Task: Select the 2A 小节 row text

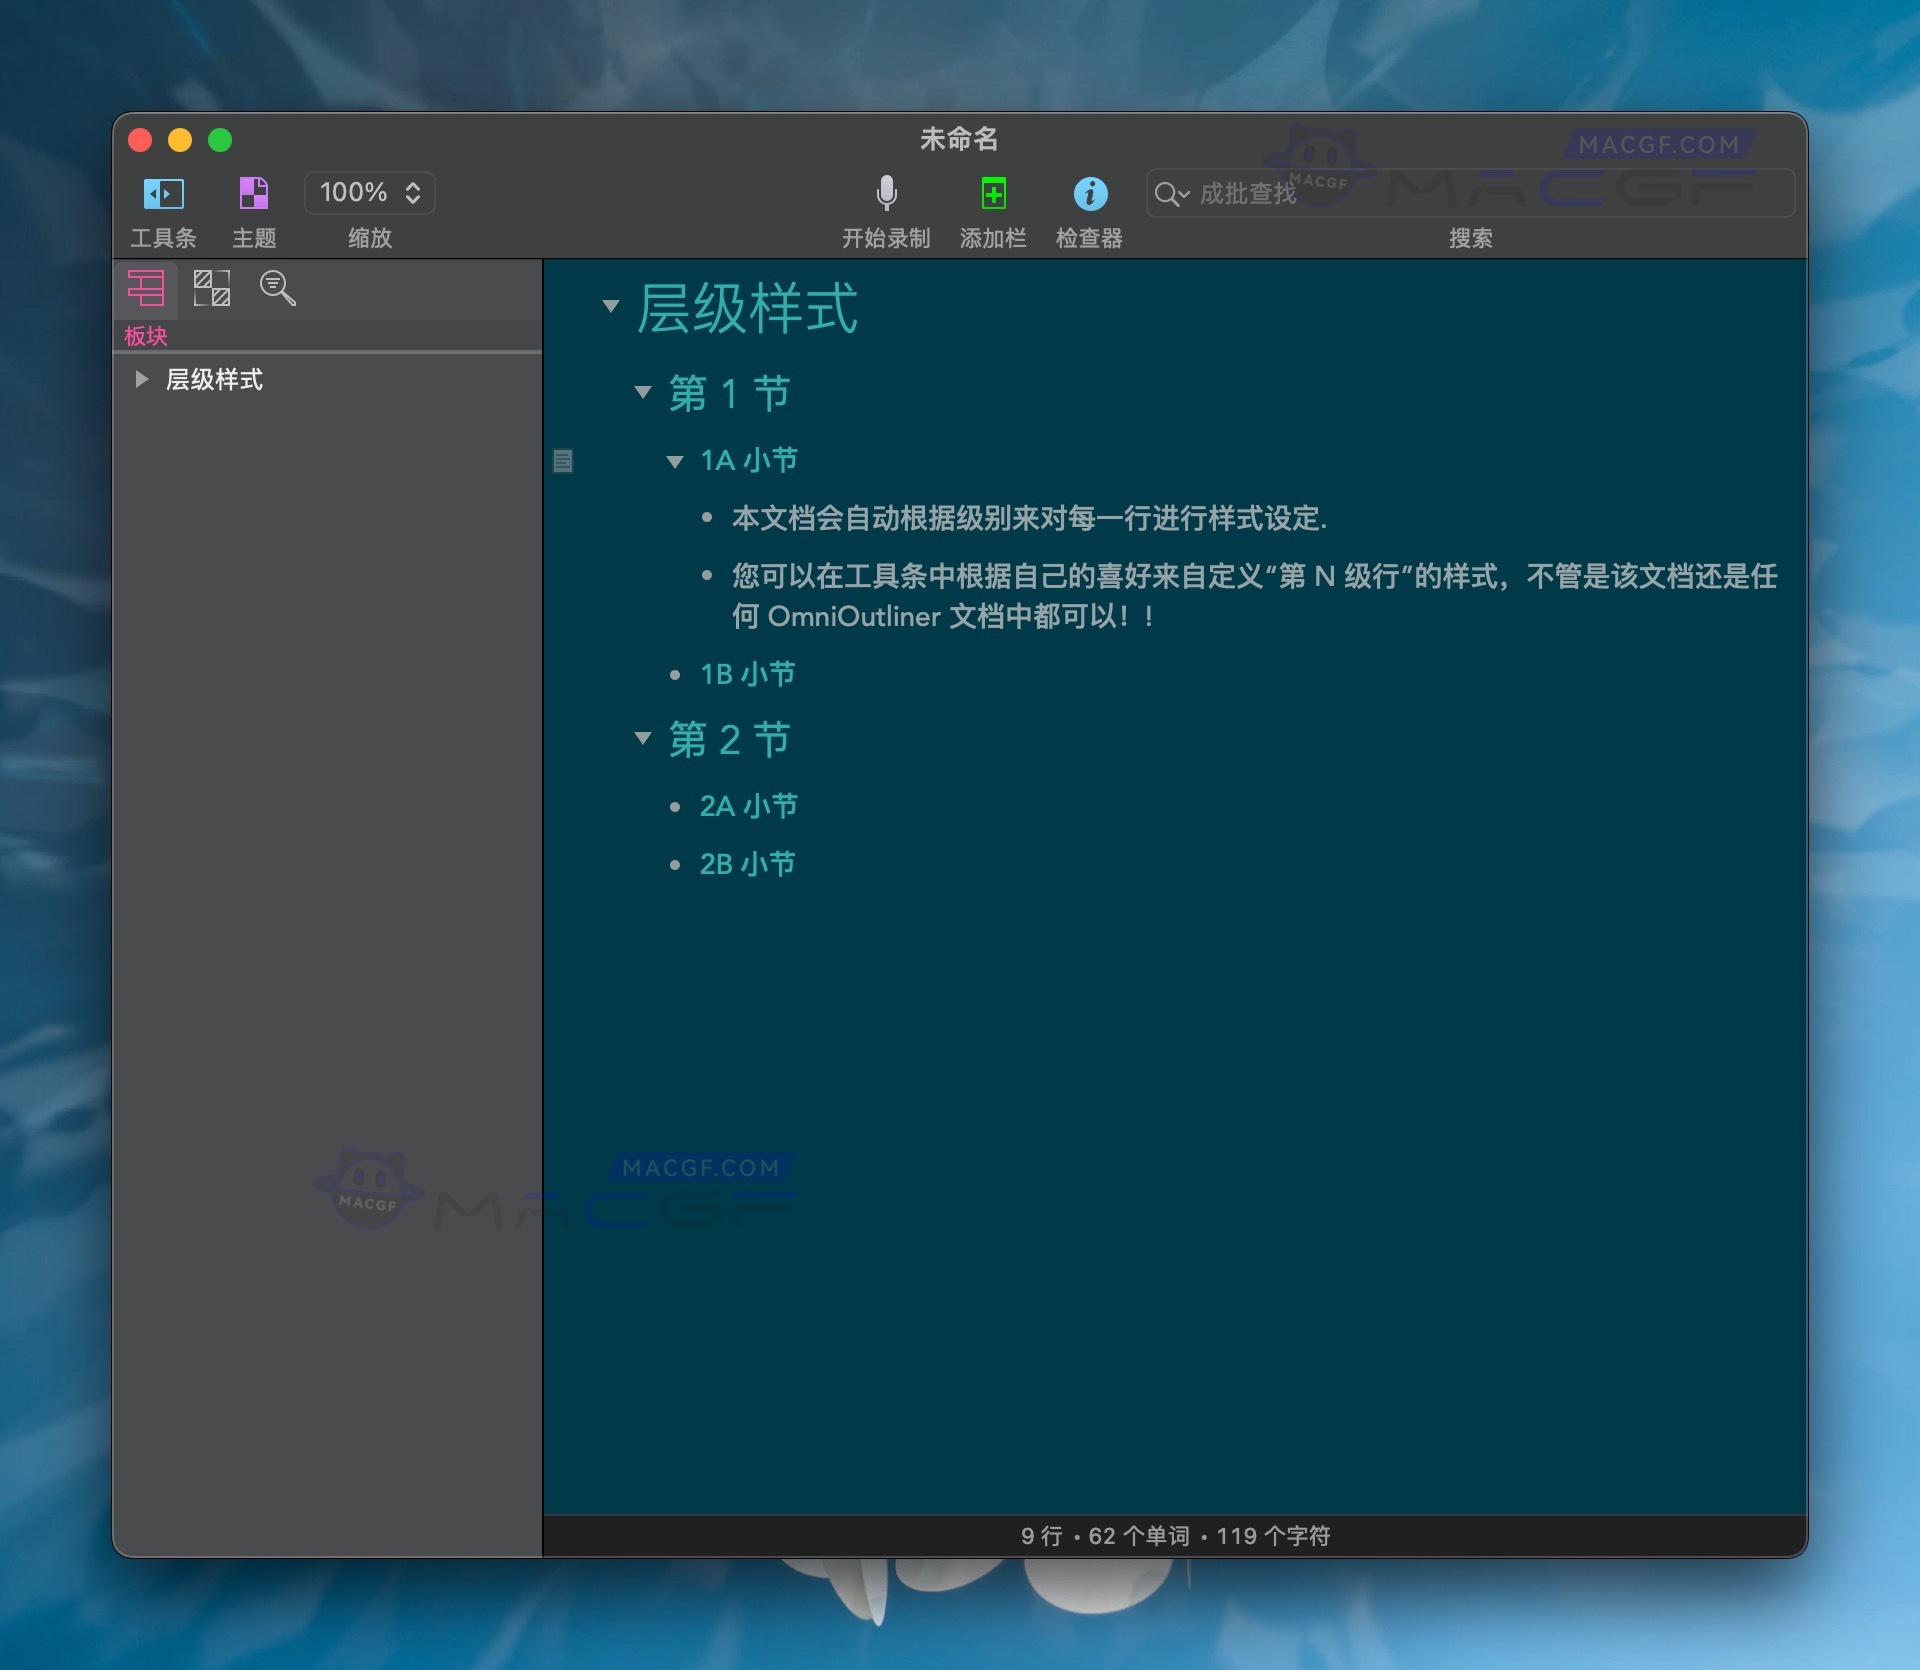Action: point(748,805)
